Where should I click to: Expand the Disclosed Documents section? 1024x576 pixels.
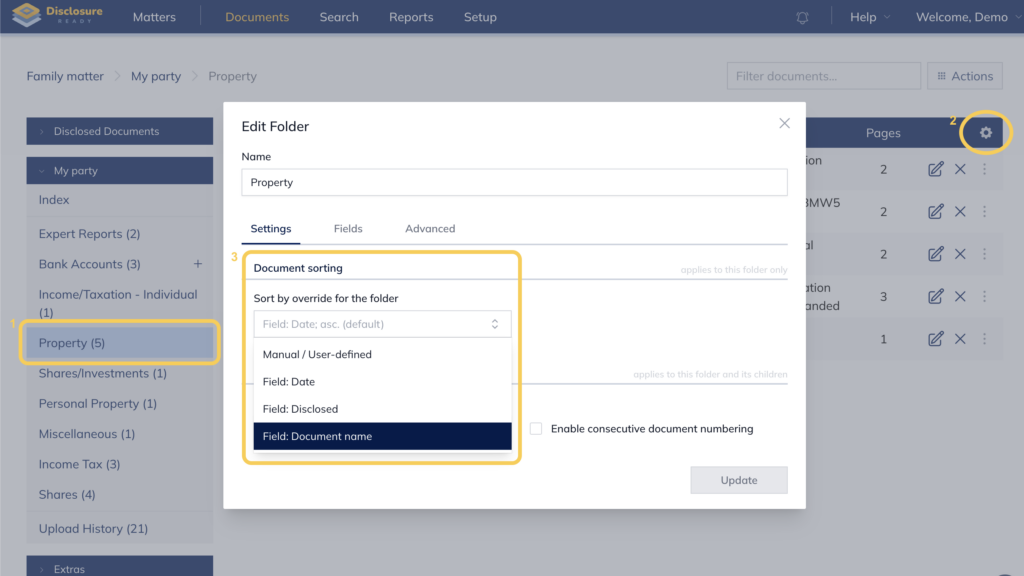119,131
